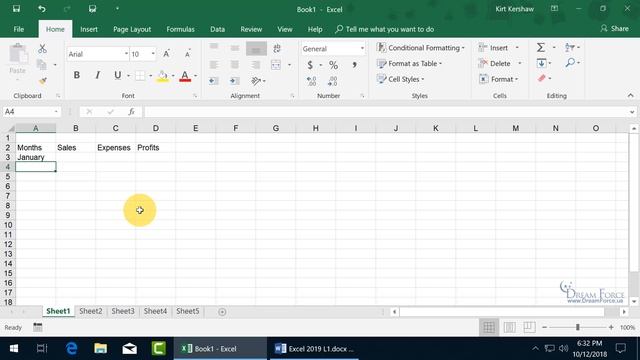
Task: Toggle Bold formatting
Action: pos(76,75)
